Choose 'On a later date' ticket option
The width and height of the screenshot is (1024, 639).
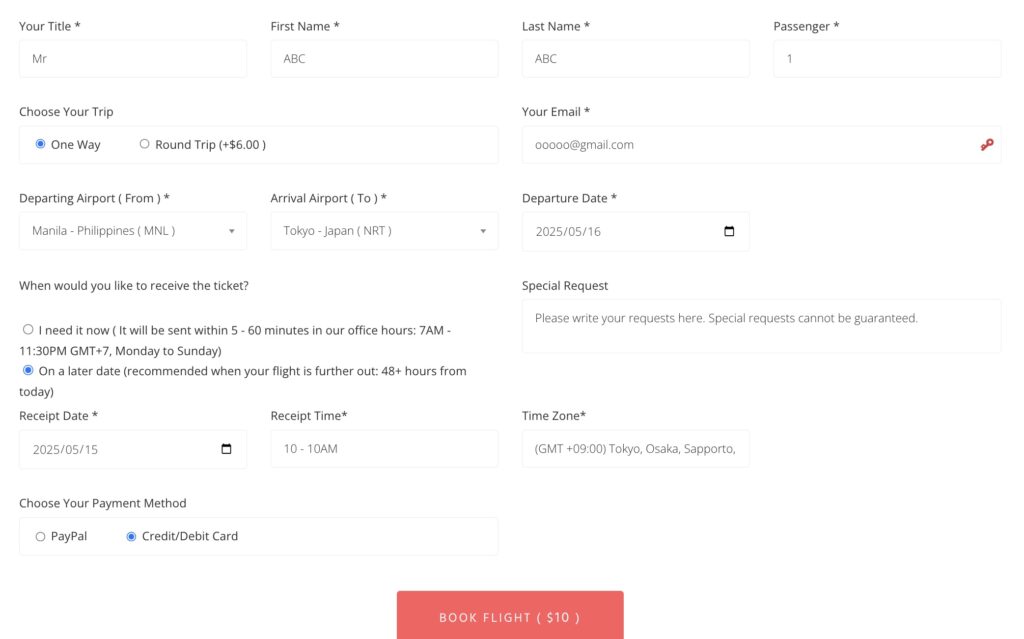click(x=28, y=370)
